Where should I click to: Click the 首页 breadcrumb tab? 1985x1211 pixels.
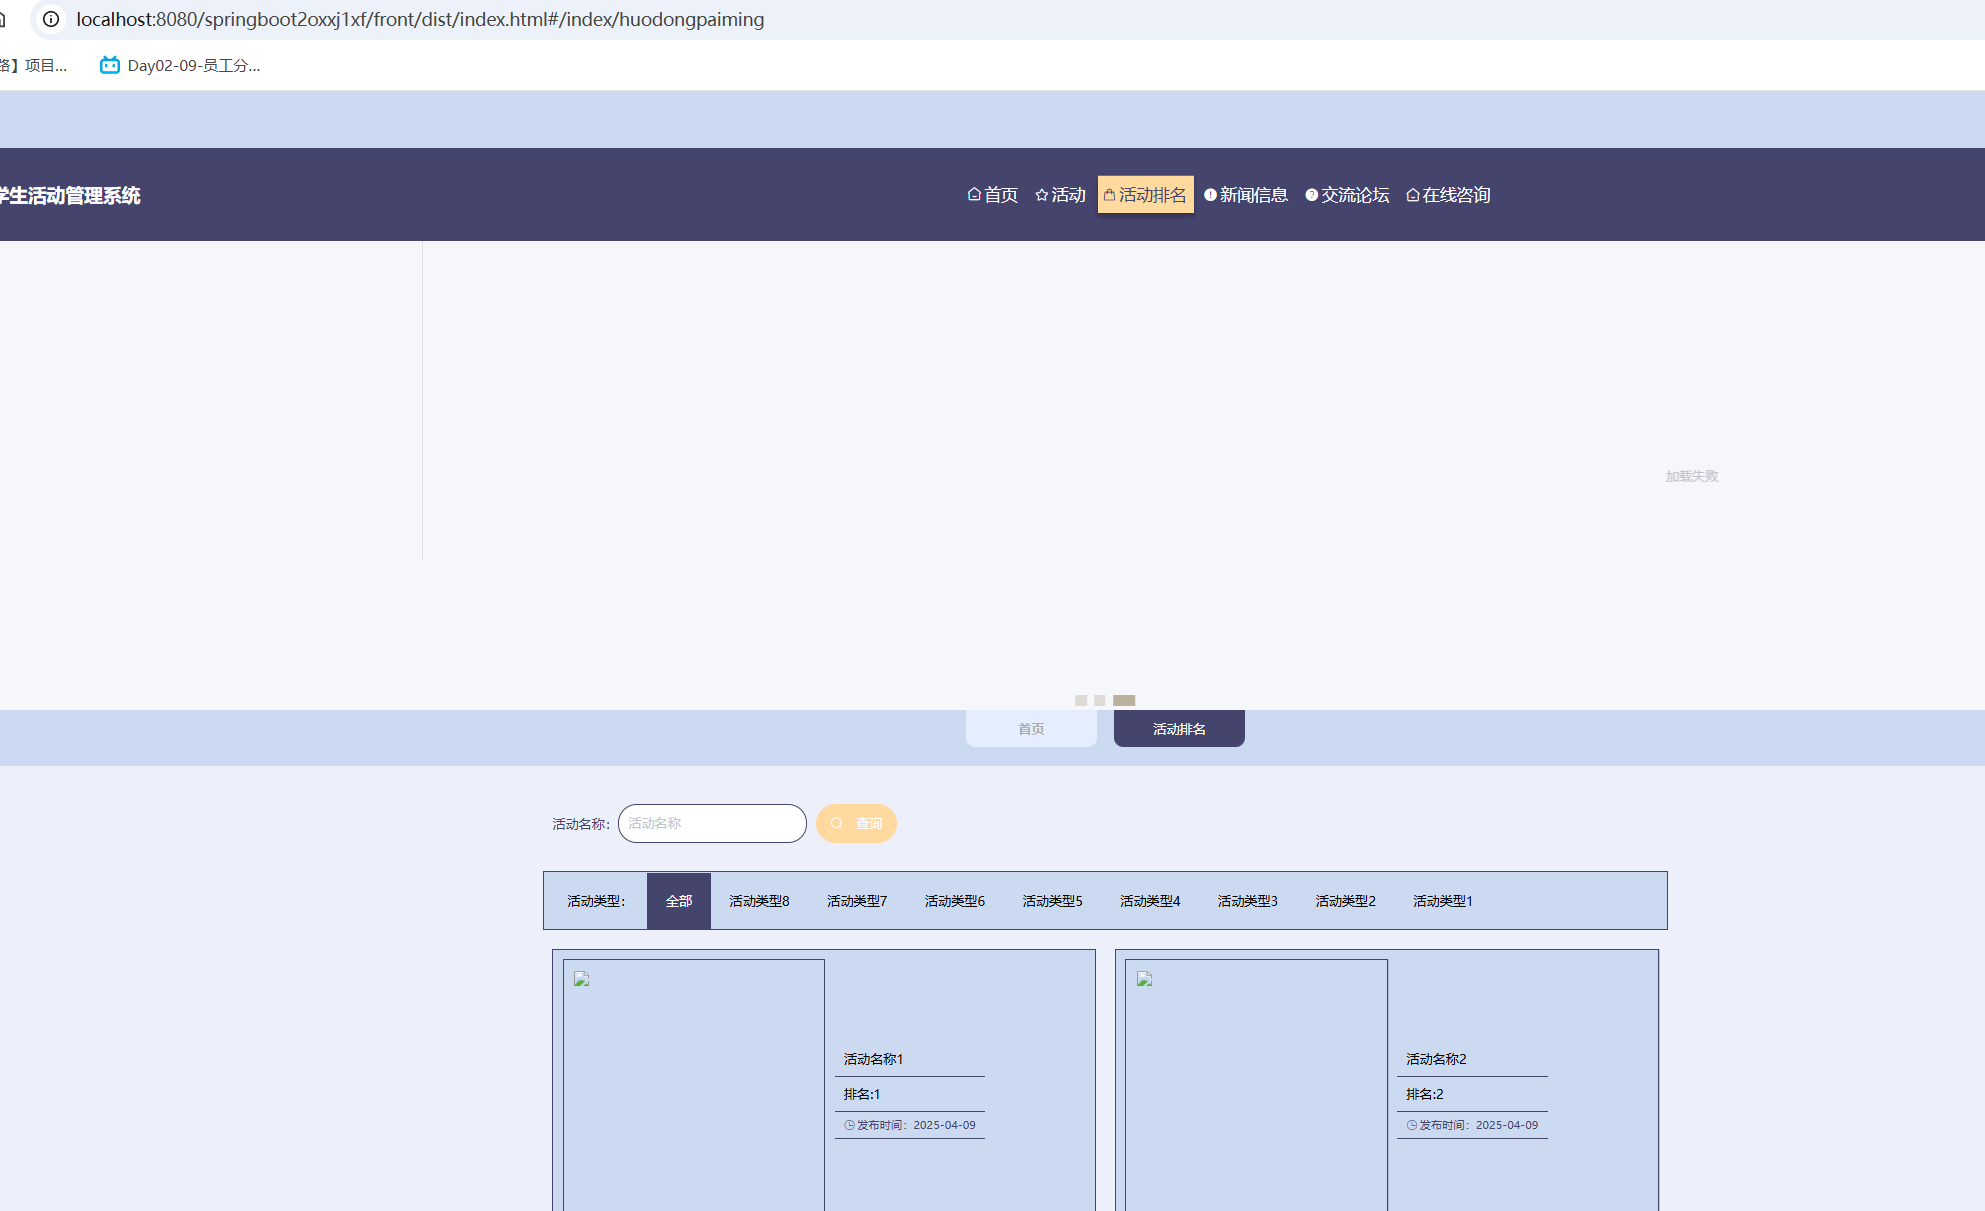click(1031, 729)
